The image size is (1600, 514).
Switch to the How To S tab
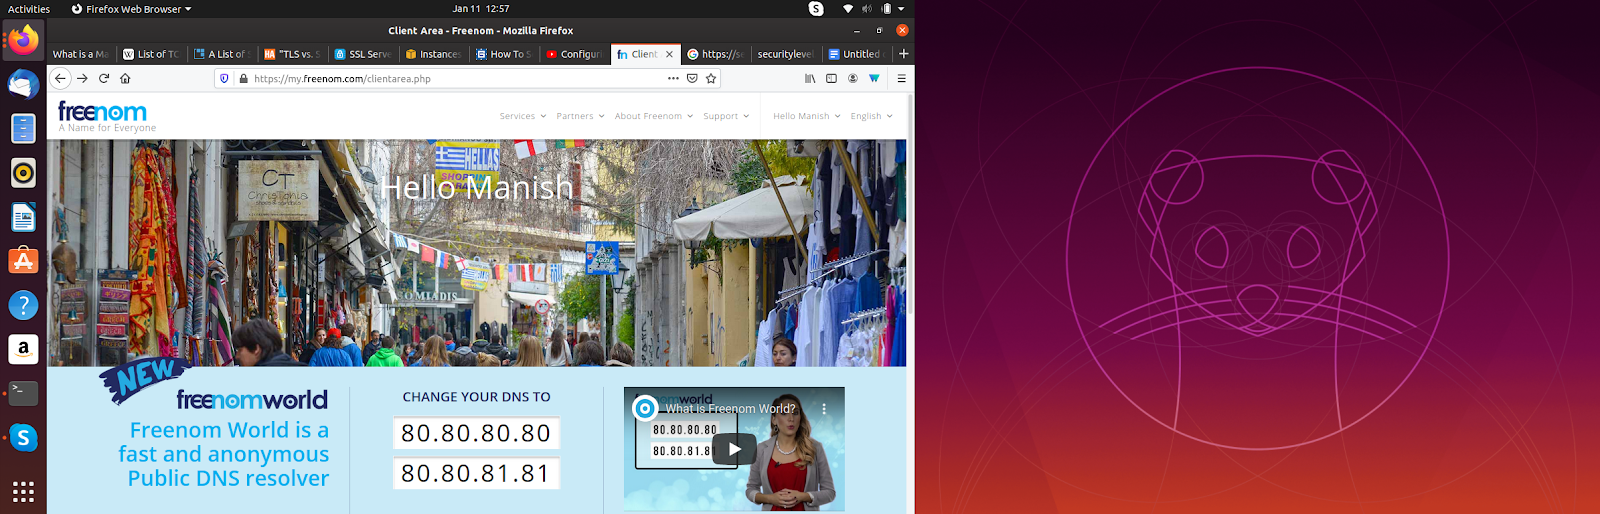point(504,54)
